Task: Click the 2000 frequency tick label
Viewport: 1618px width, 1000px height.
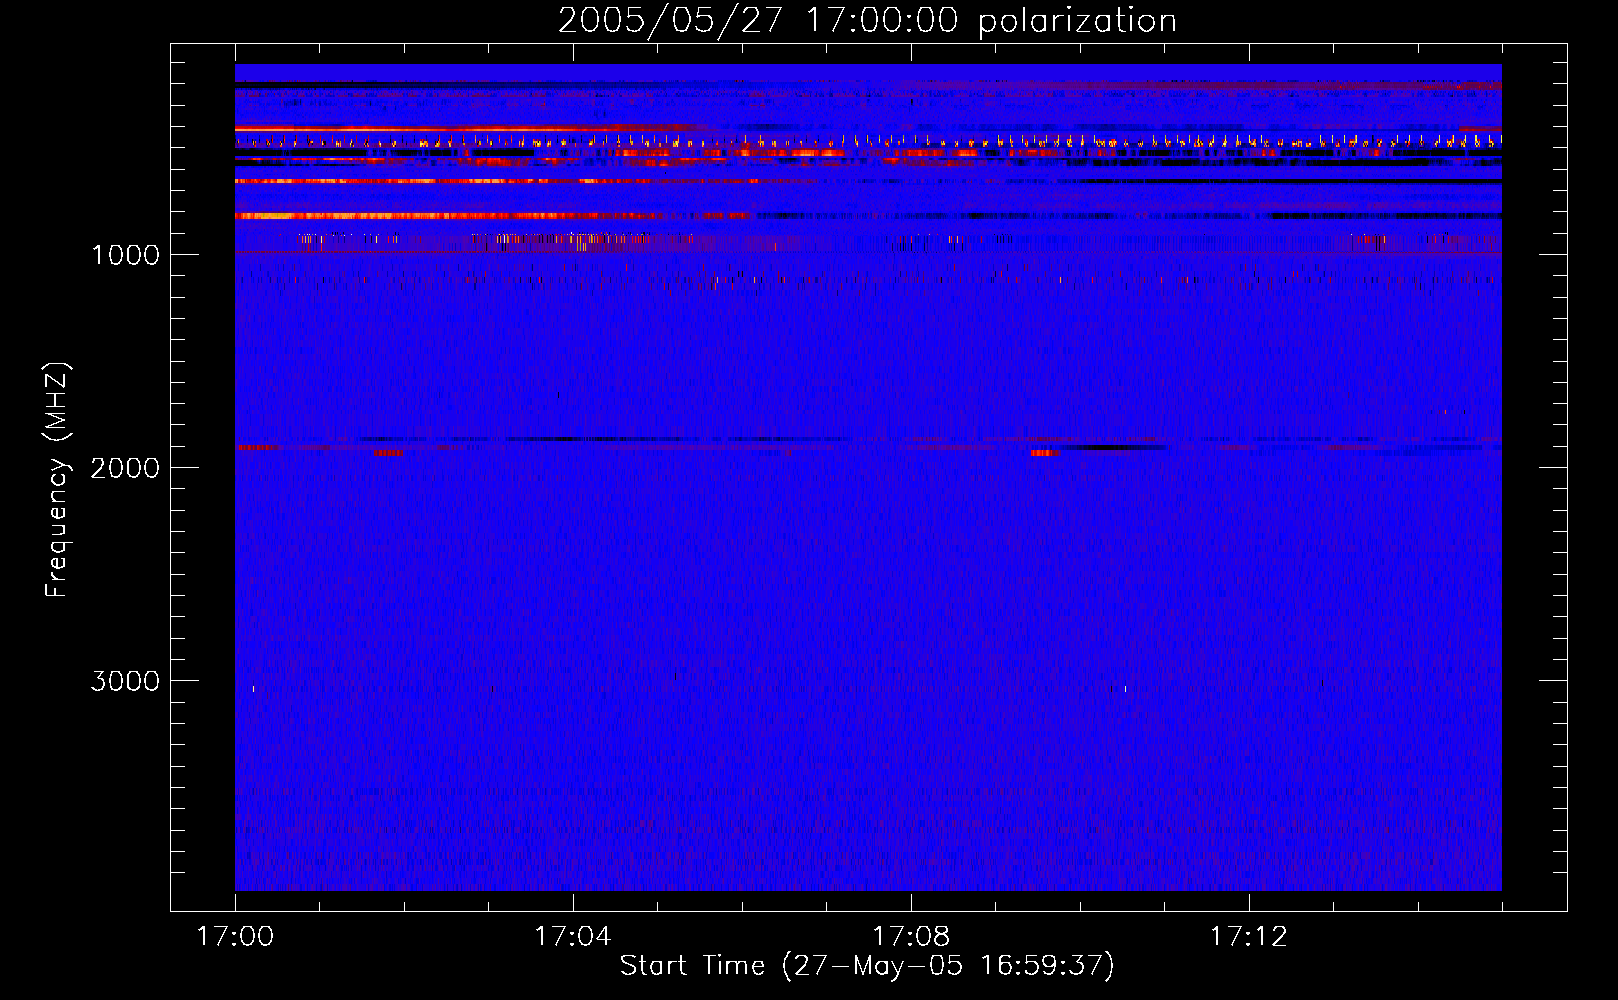Action: tap(125, 468)
